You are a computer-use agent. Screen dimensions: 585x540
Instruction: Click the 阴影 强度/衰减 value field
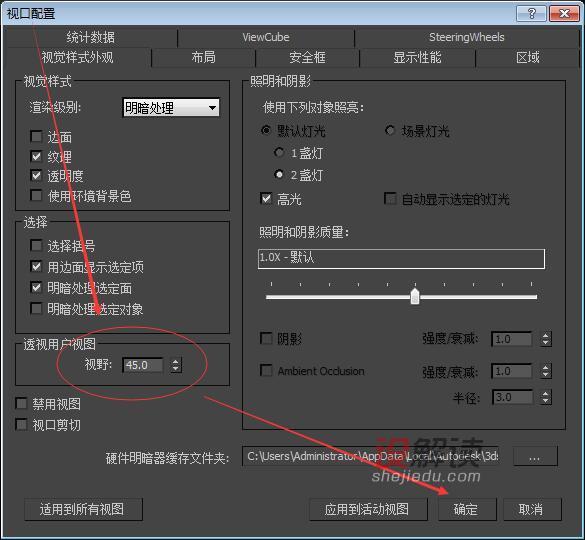coord(512,339)
